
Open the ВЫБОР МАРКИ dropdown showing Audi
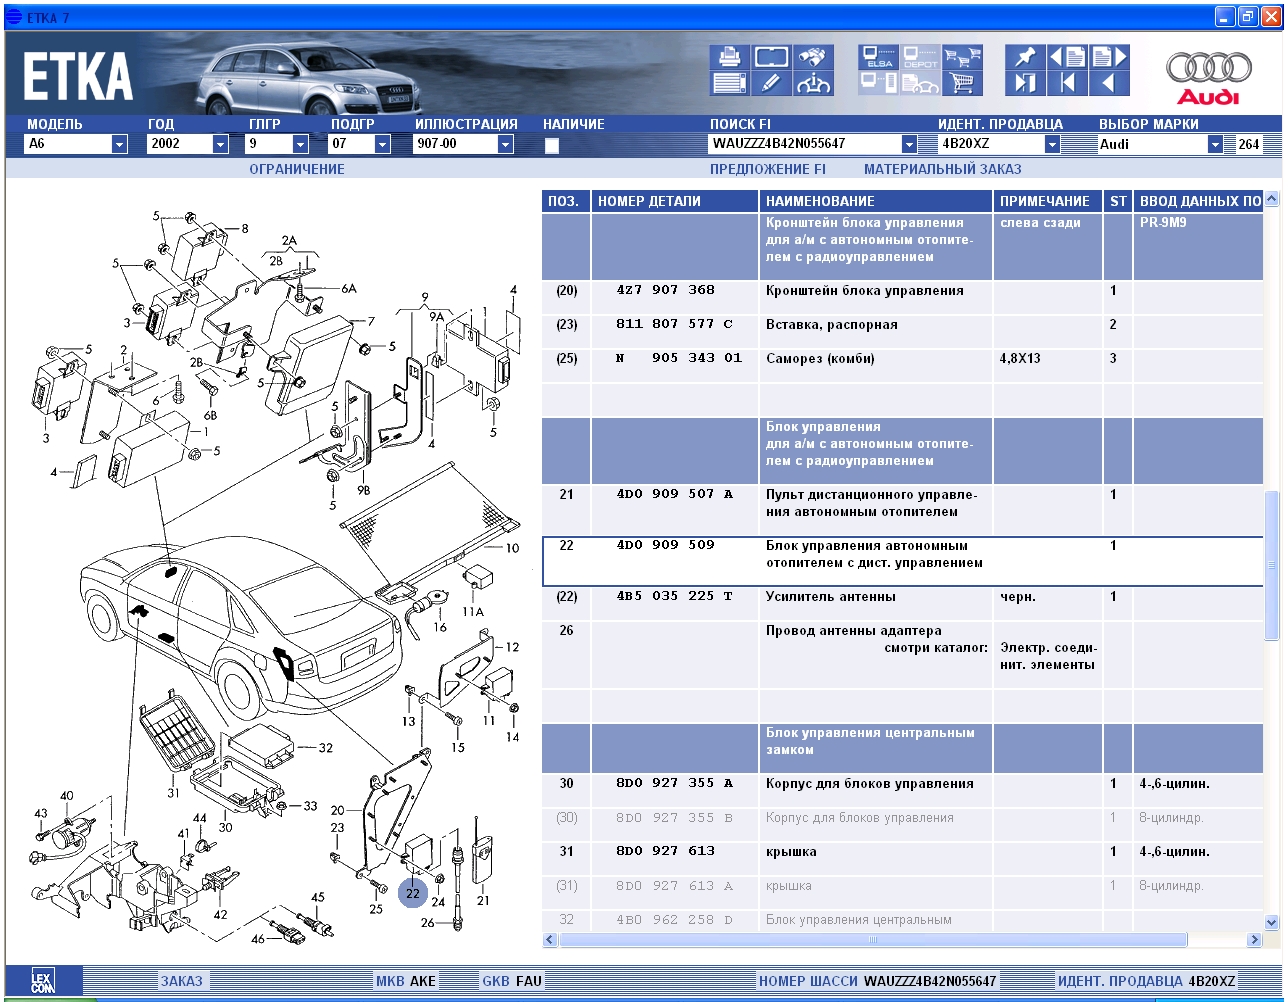(1215, 144)
